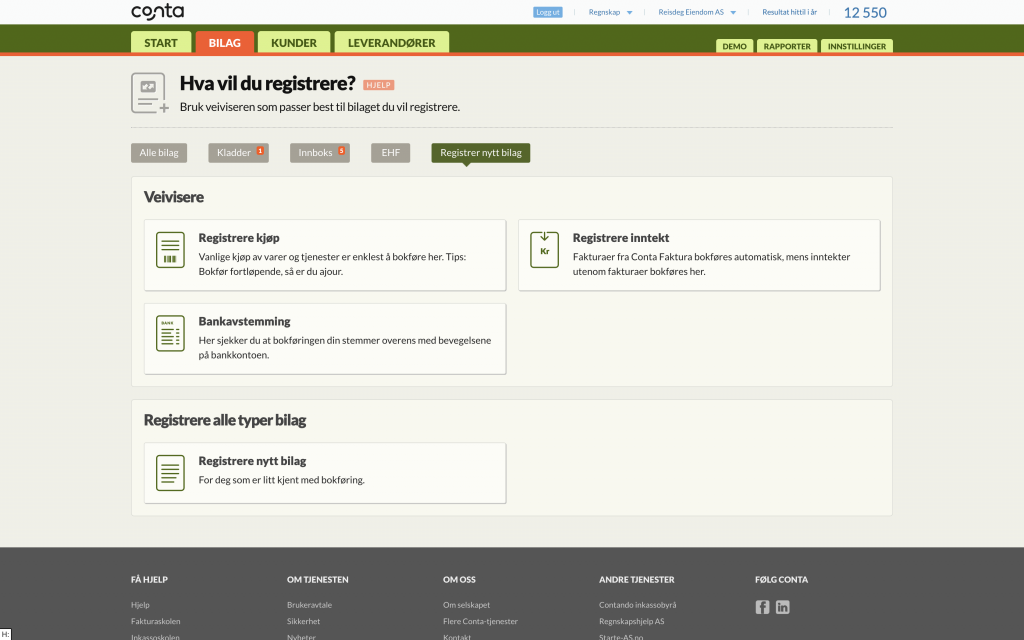The height and width of the screenshot is (640, 1024).
Task: Open the Flere Conta-tjenester footer link
Action: pyautogui.click(x=480, y=621)
